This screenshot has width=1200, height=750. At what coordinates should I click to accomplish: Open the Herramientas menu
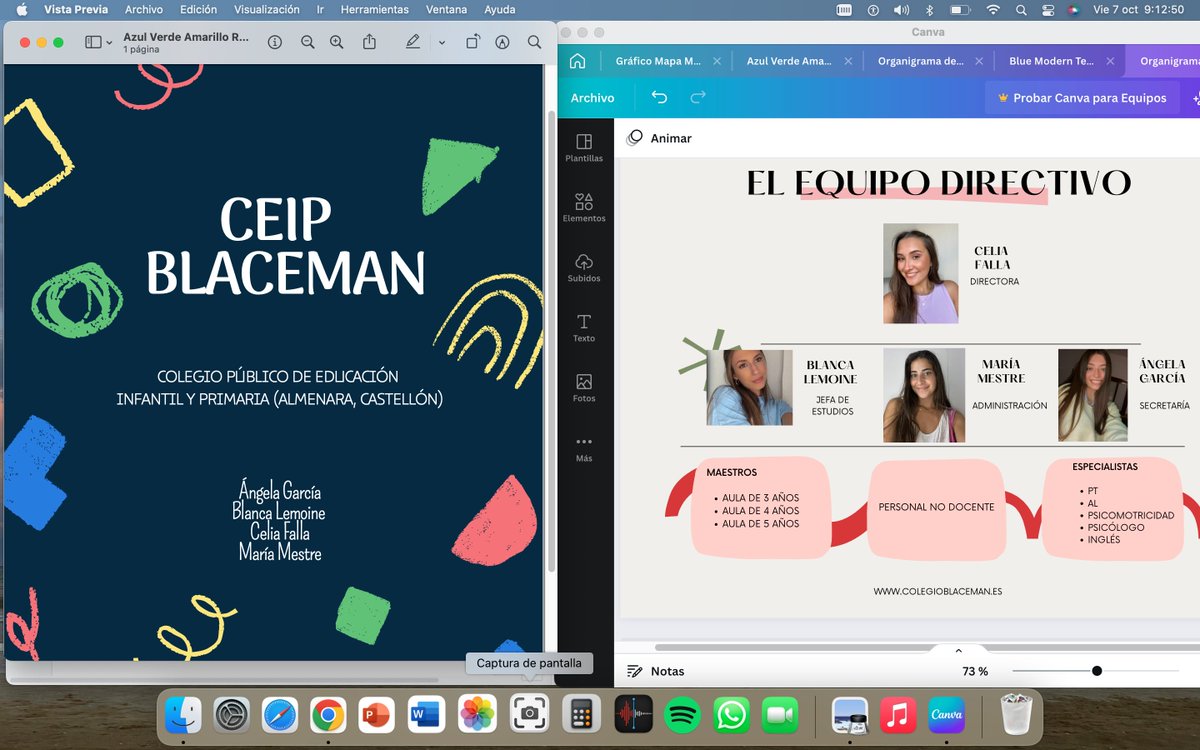(x=375, y=10)
